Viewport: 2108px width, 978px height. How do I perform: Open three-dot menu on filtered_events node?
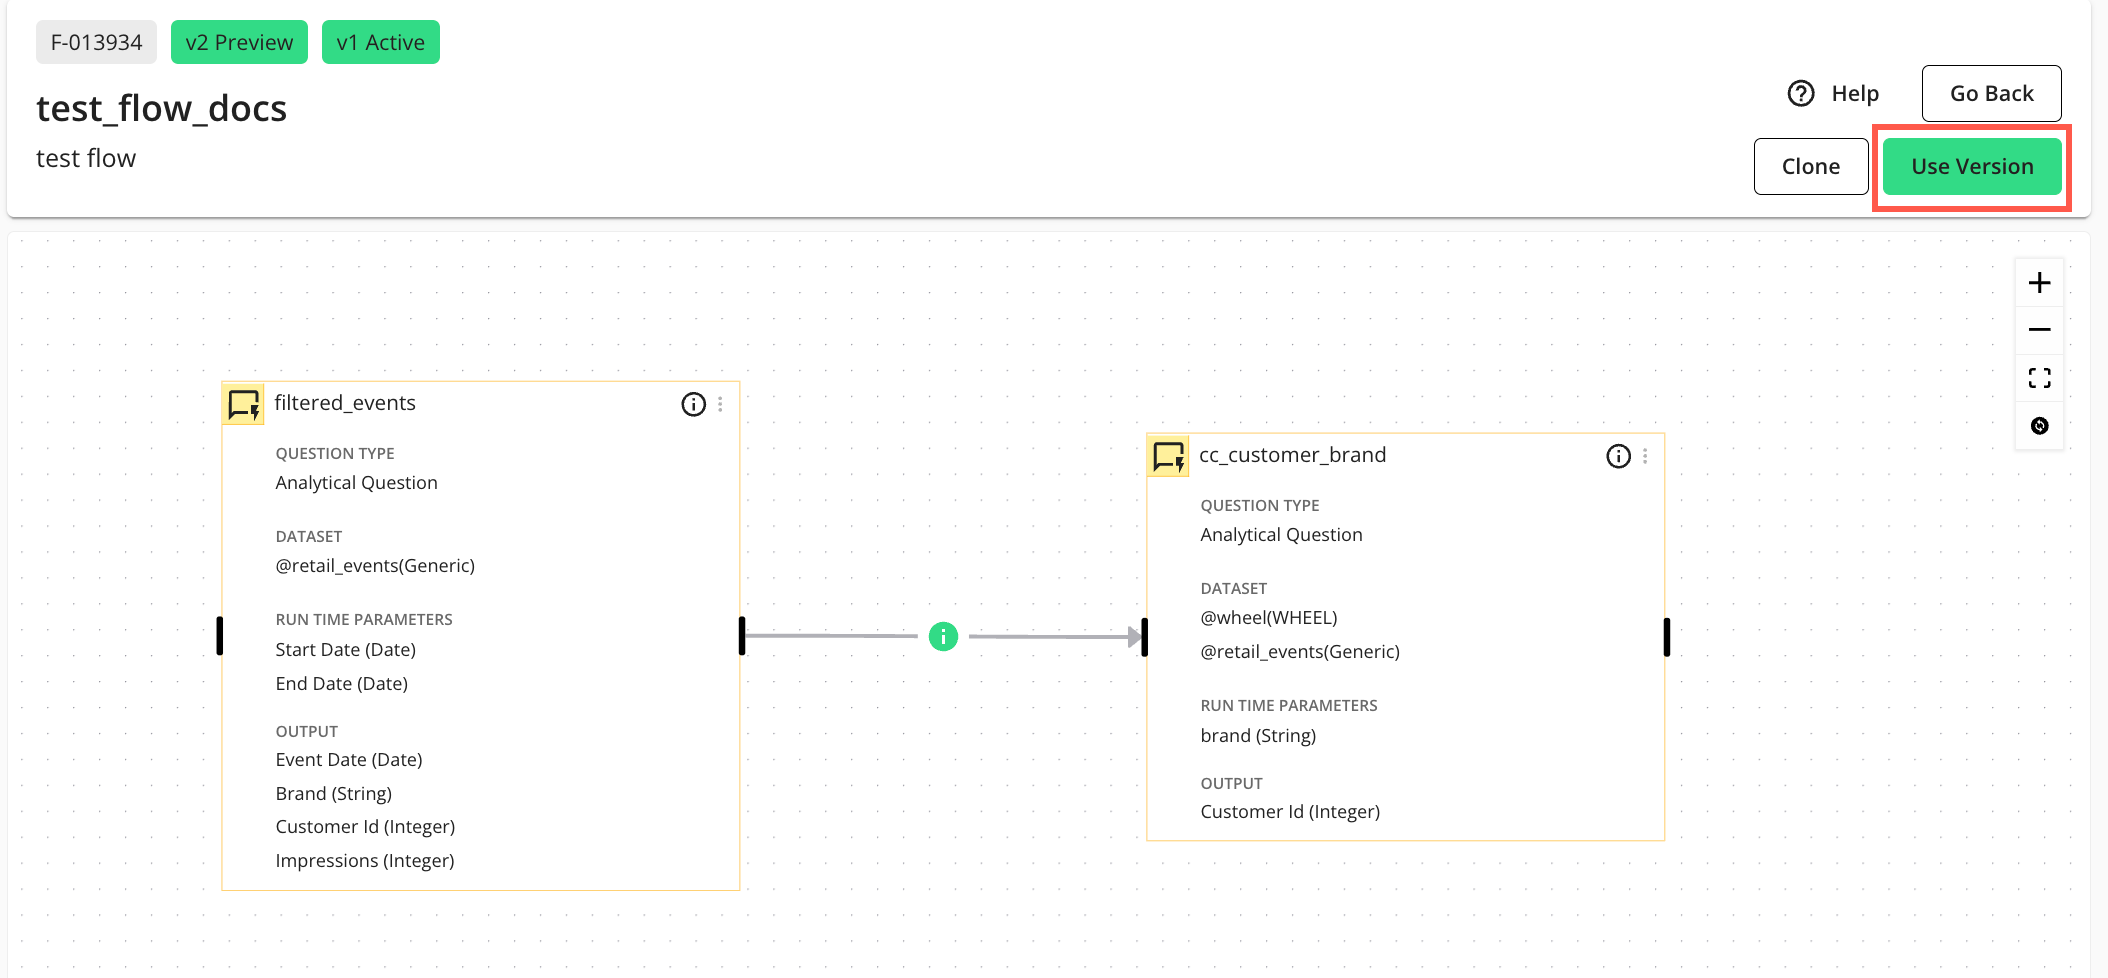point(720,404)
